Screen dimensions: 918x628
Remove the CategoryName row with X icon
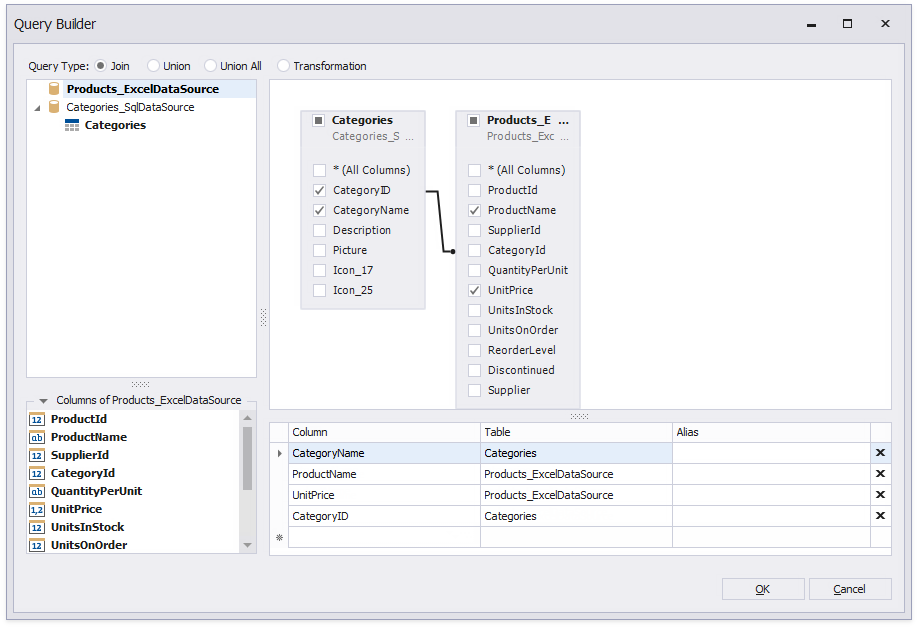pyautogui.click(x=880, y=453)
